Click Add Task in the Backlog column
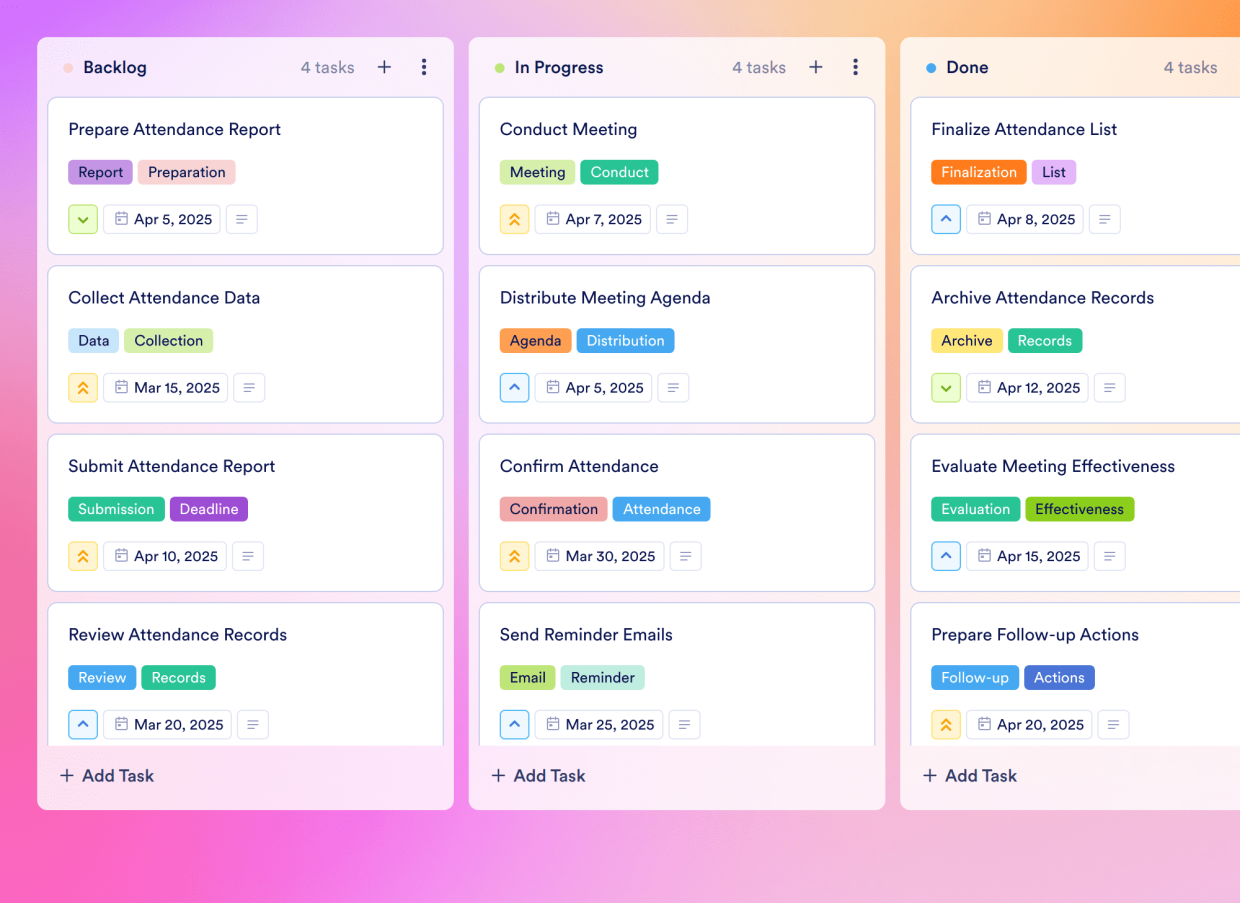Screen dimensions: 1240x903 point(106,775)
